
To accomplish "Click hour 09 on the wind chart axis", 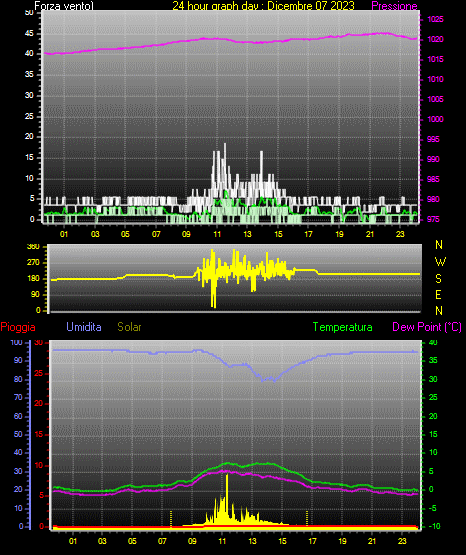I will pos(186,234).
